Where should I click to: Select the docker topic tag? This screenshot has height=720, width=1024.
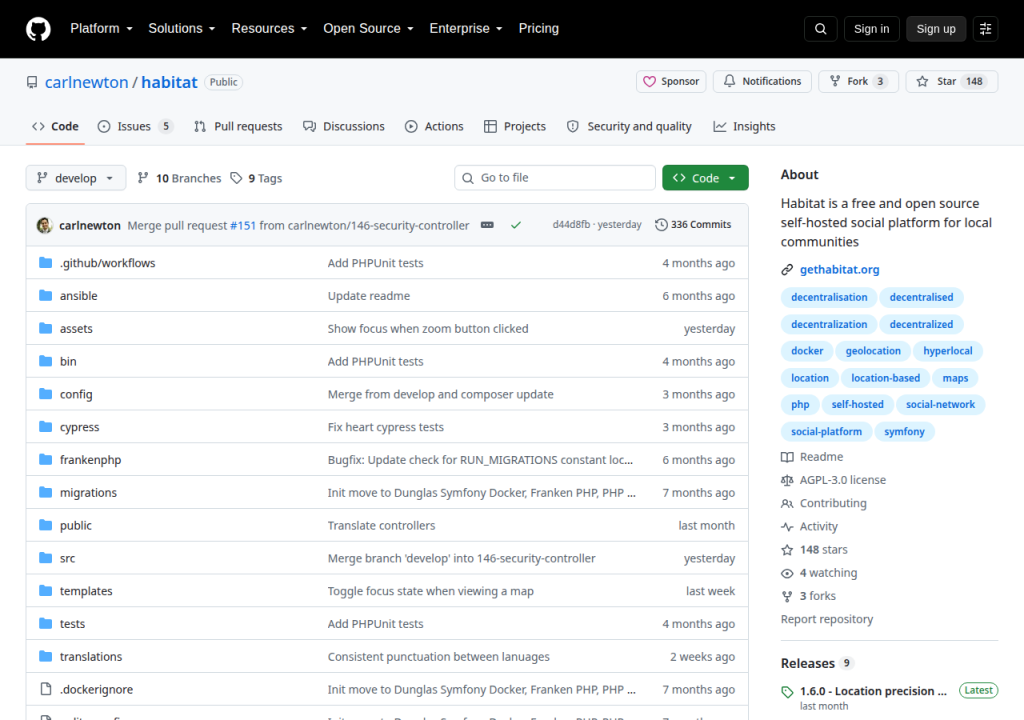coord(807,351)
